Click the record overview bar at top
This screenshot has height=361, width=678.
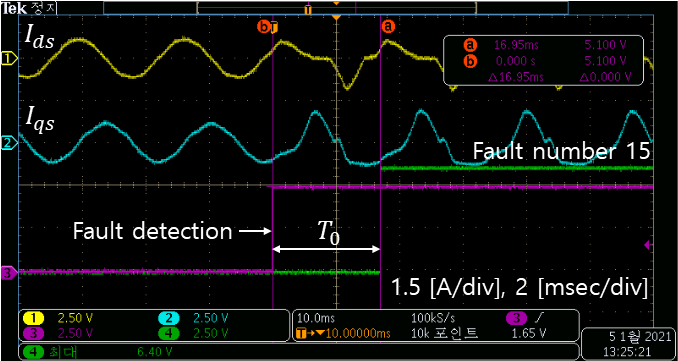tap(336, 8)
